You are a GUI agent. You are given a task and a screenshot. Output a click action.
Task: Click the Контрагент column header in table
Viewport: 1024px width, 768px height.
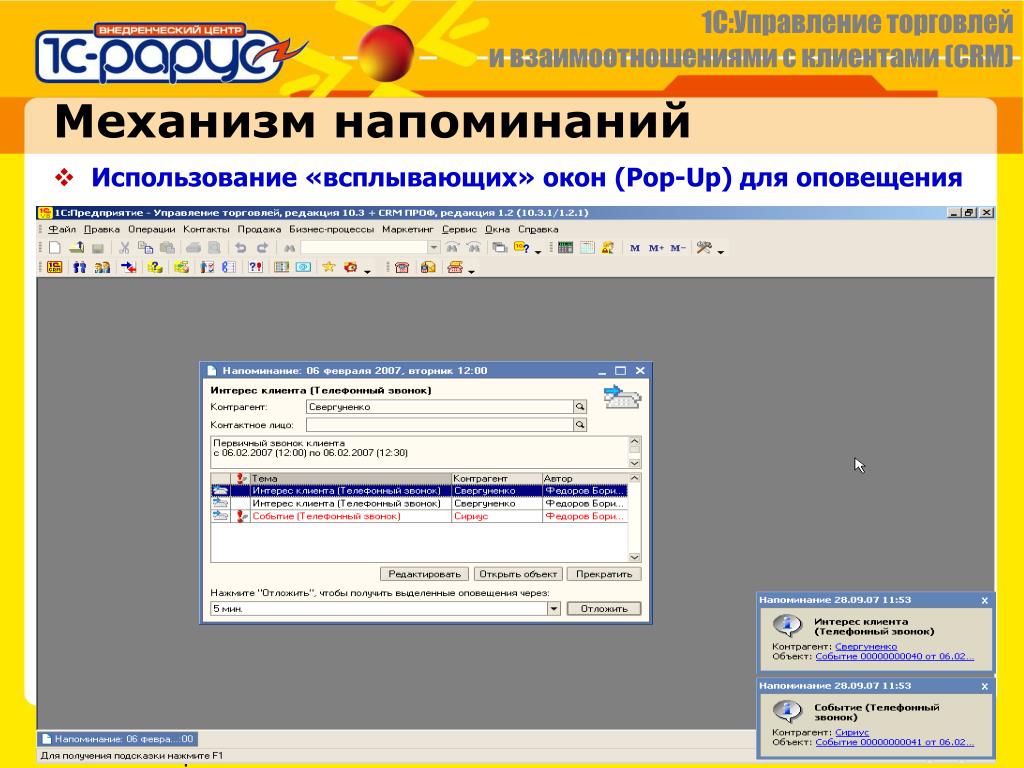pos(496,478)
